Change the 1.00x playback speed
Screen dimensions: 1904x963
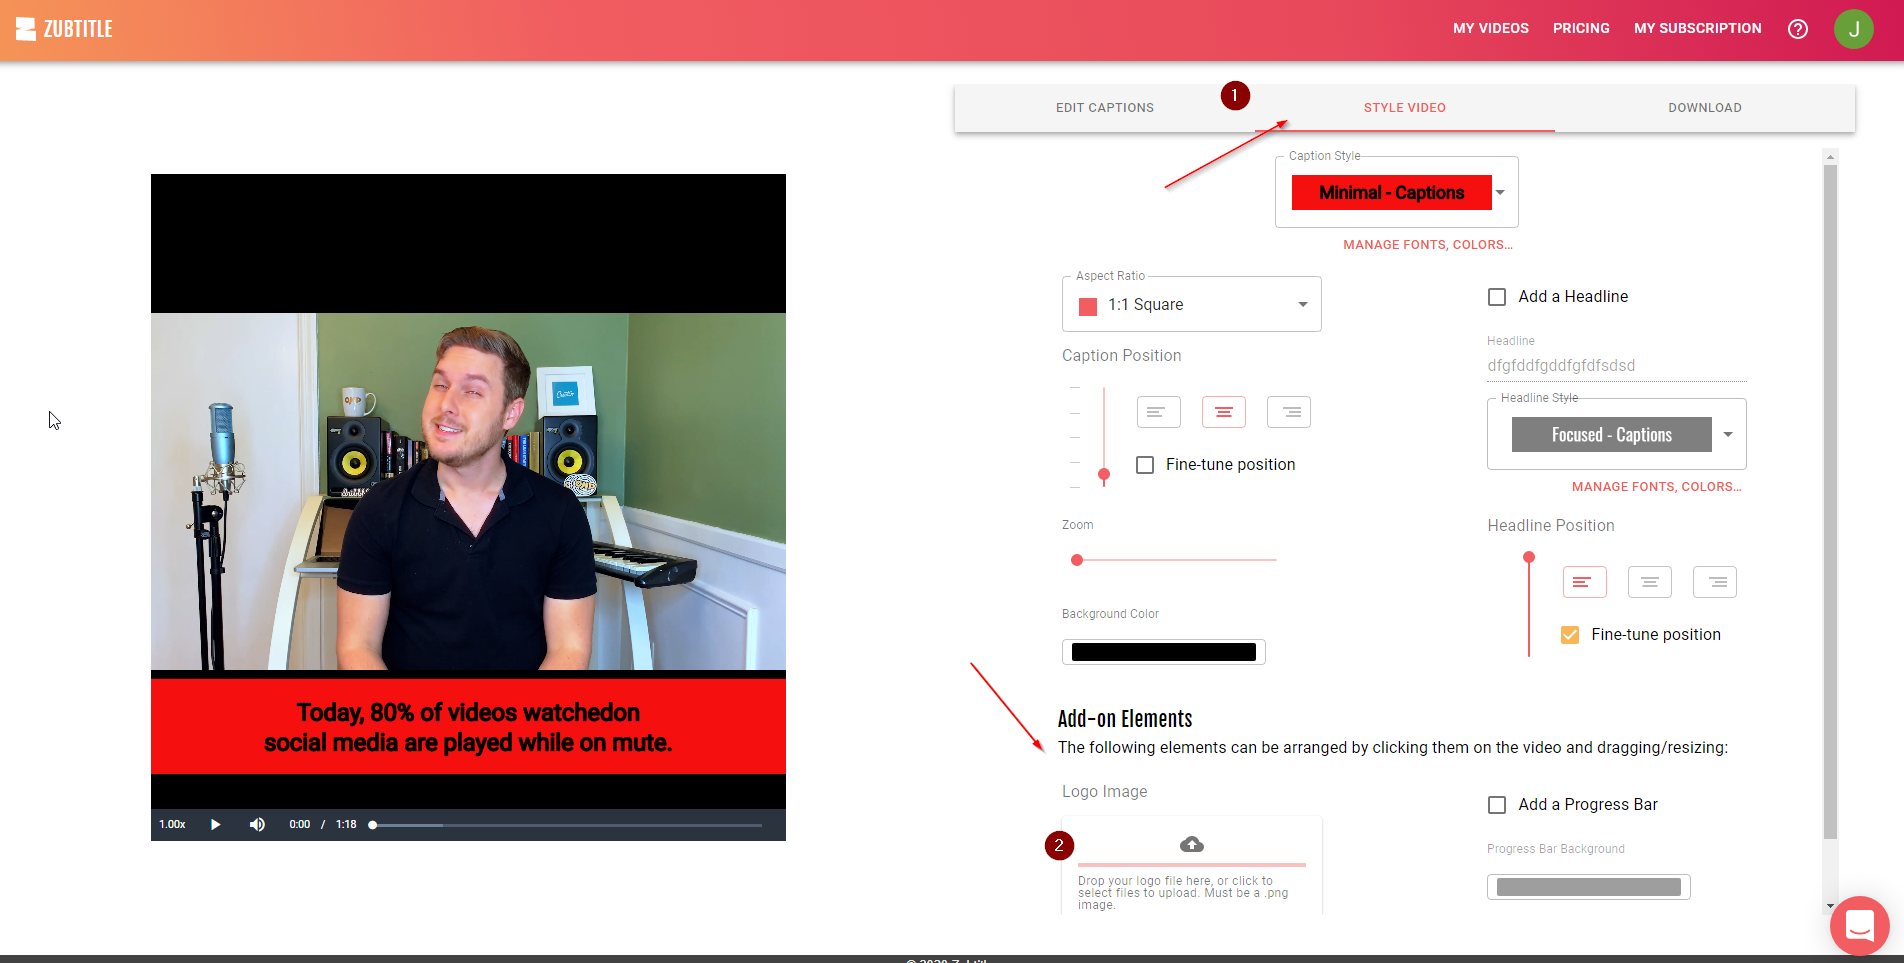[x=172, y=824]
